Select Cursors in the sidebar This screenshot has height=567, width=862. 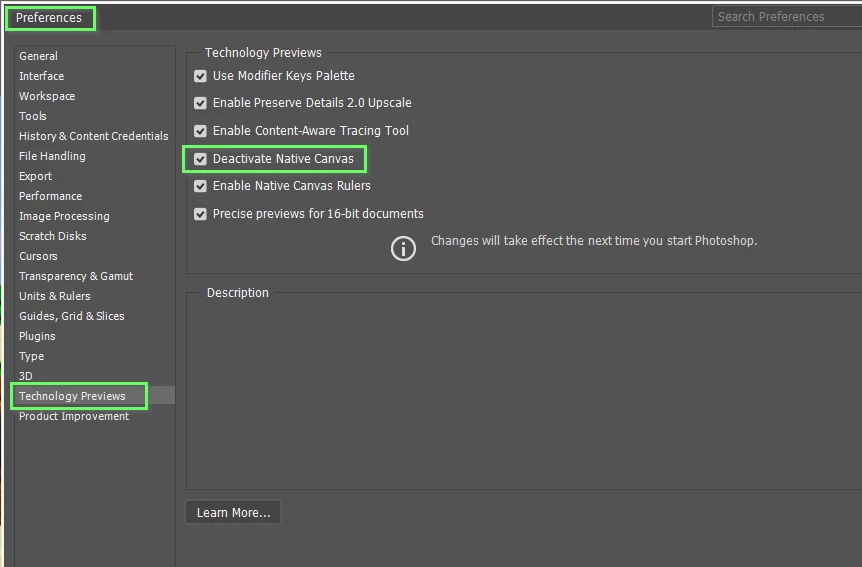coord(38,256)
